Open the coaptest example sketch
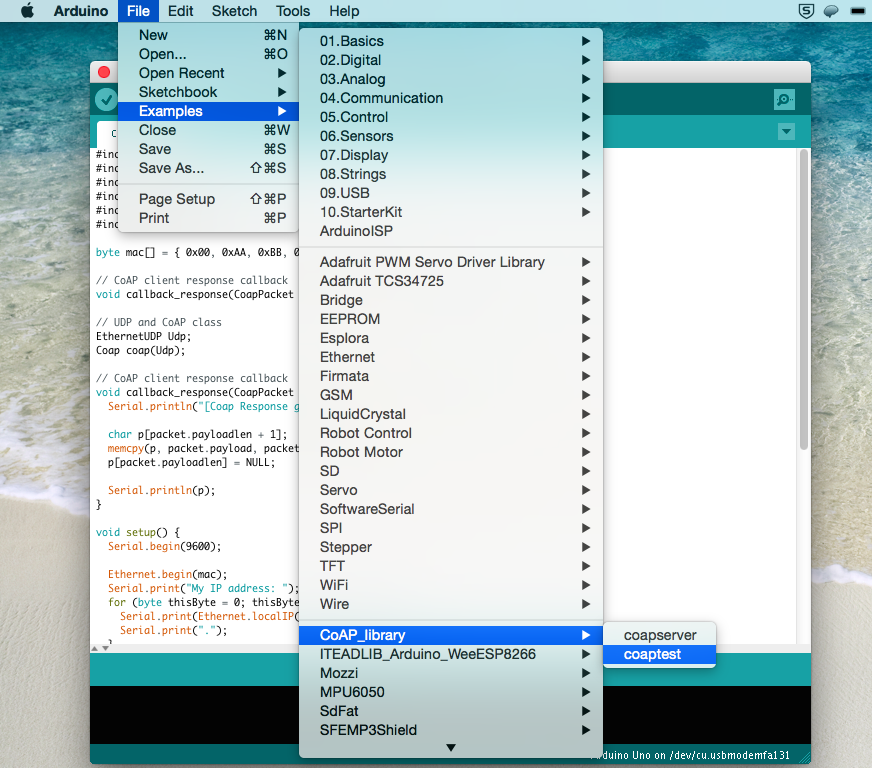This screenshot has width=872, height=768. [660, 654]
